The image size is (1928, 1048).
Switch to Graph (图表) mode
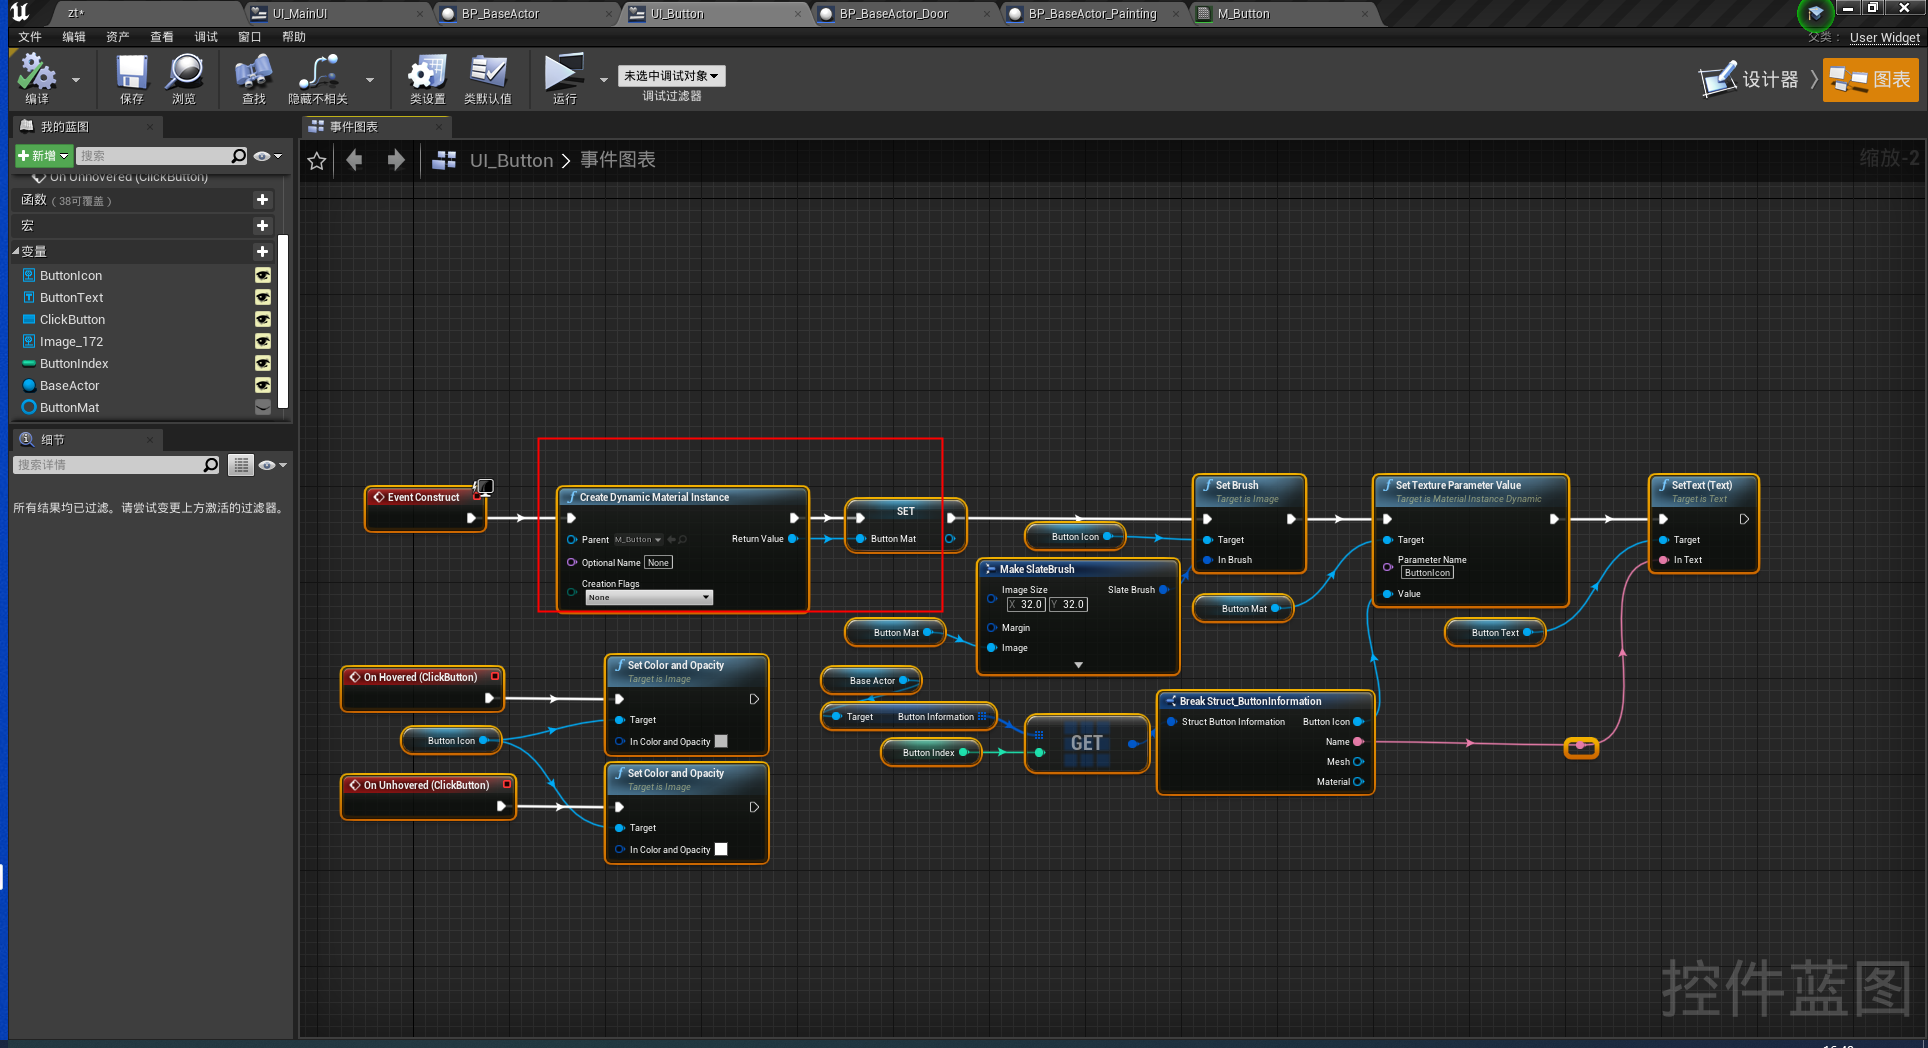(x=1870, y=79)
